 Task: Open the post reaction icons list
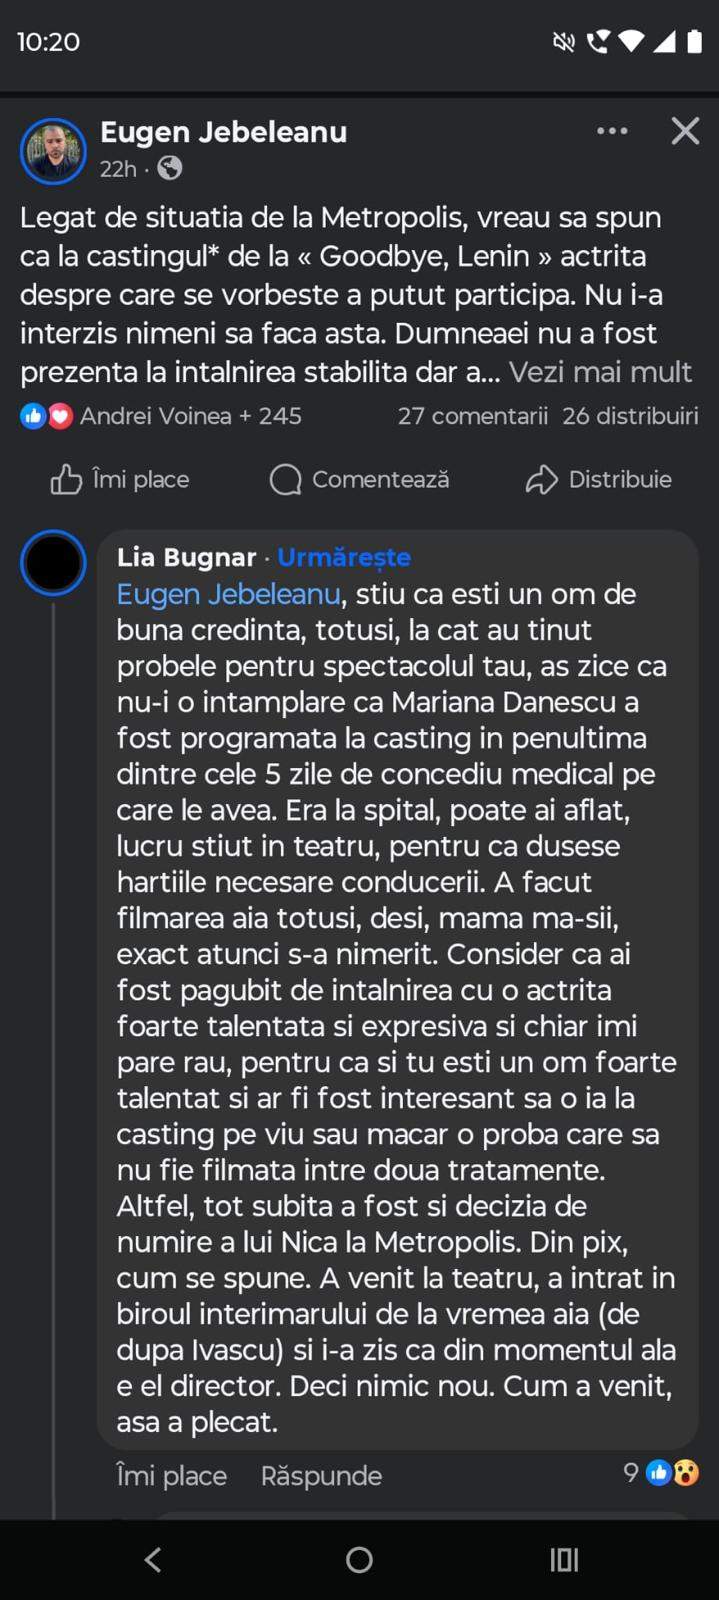click(x=47, y=416)
